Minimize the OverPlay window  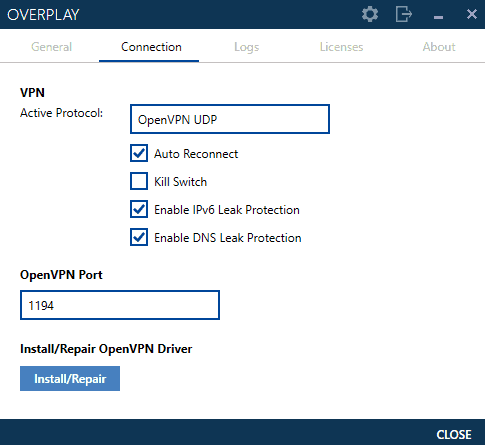click(438, 17)
